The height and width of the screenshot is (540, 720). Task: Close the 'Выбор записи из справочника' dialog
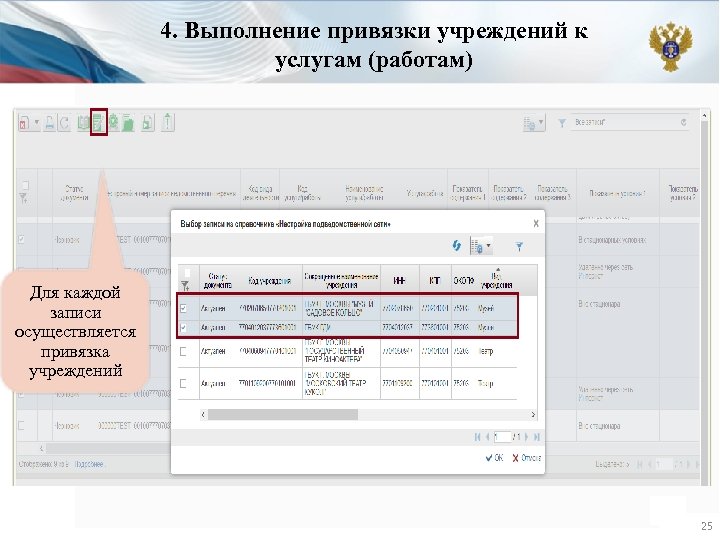tap(536, 223)
